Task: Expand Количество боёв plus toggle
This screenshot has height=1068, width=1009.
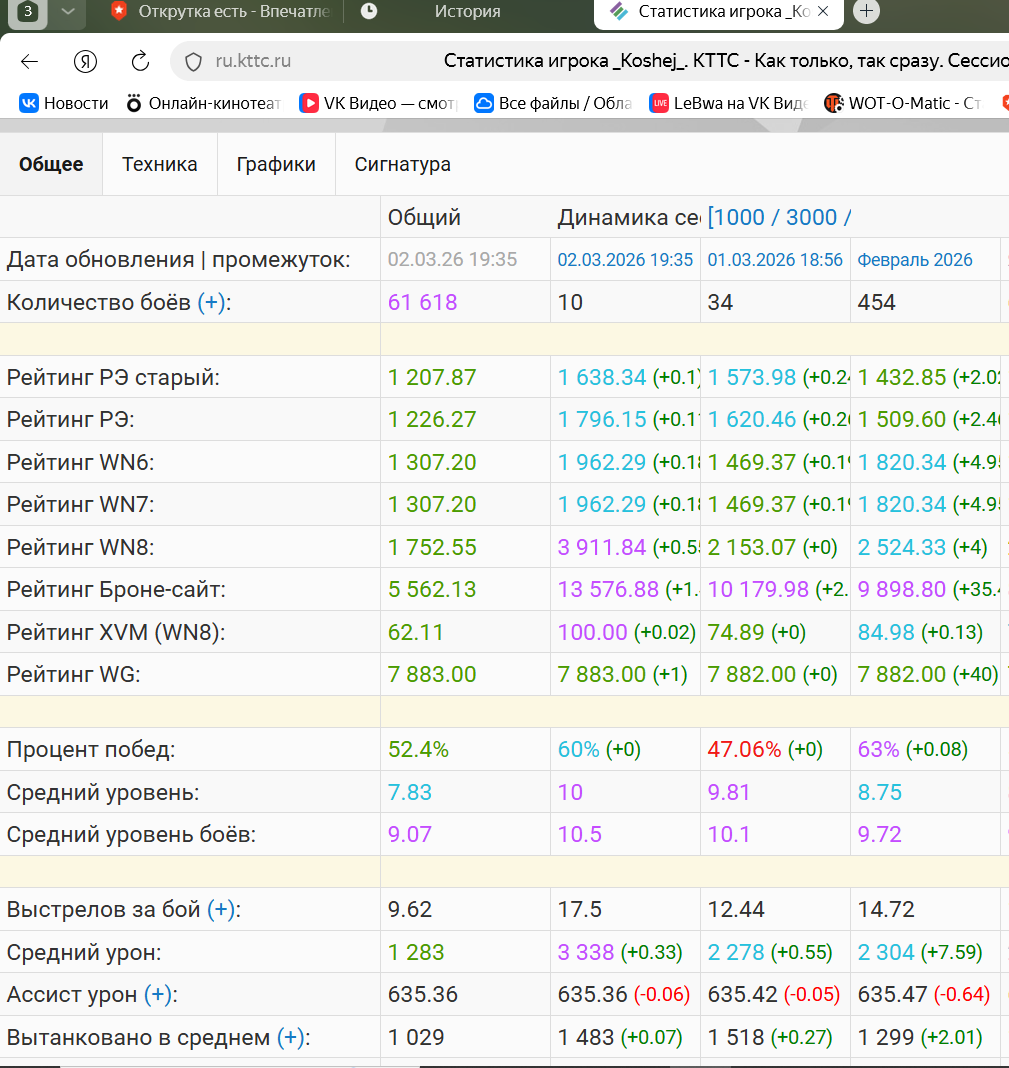Action: click(211, 302)
